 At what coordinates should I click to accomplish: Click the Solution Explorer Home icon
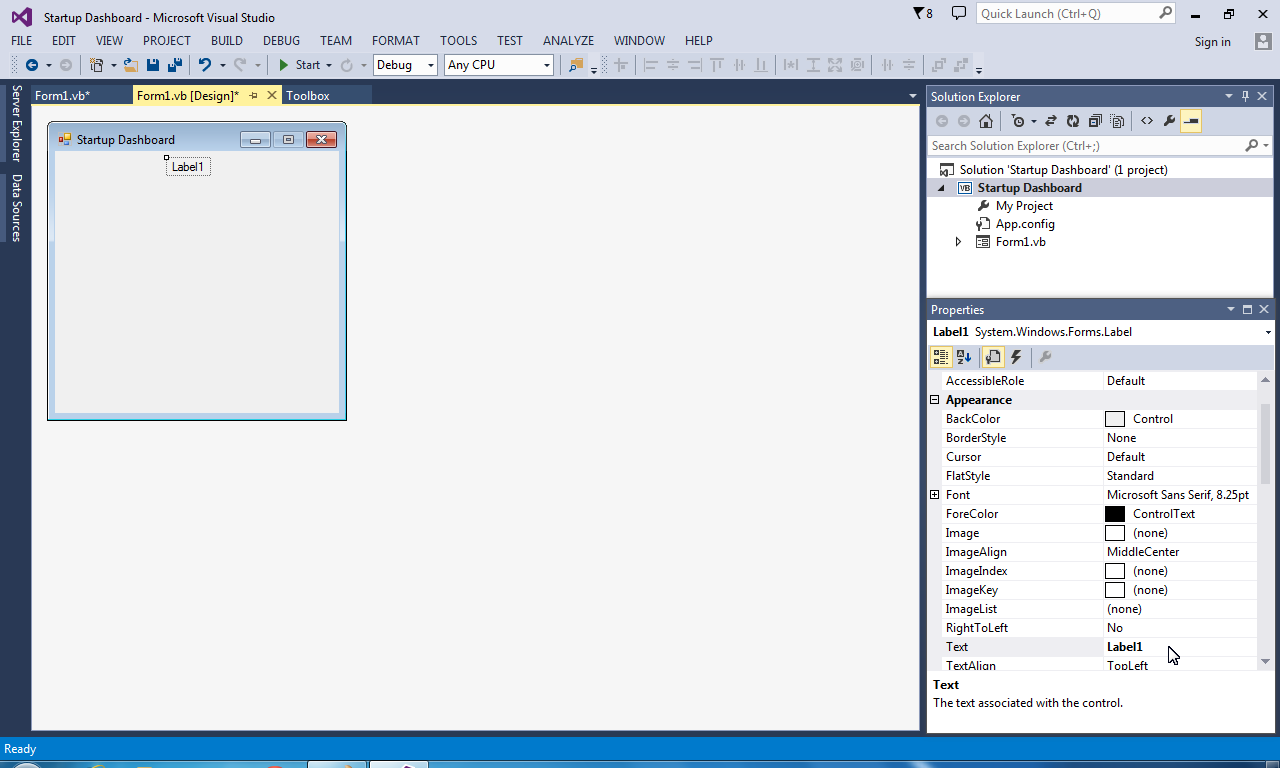tap(986, 121)
